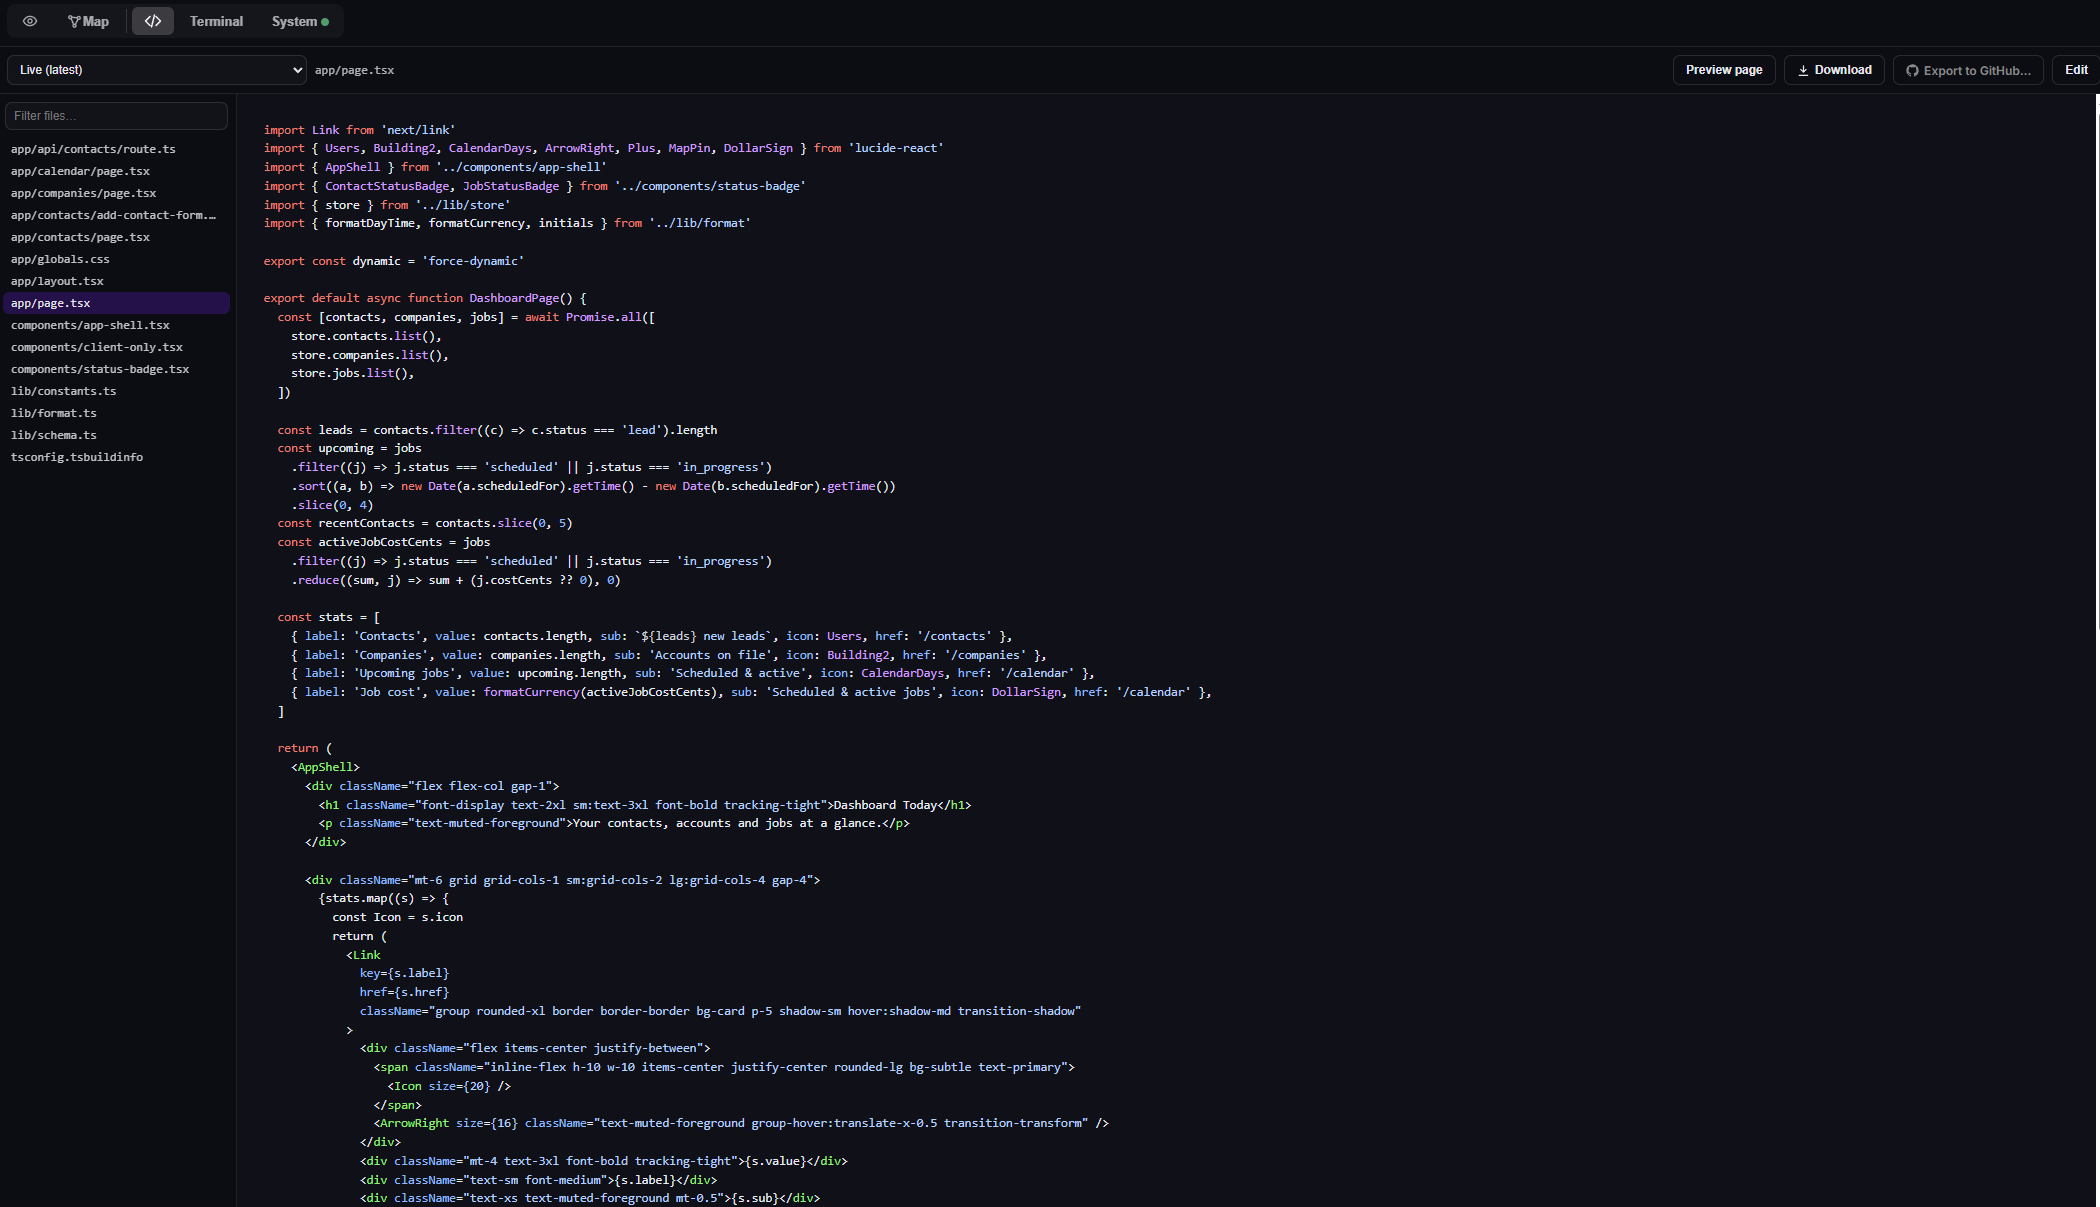Open components/client-only.tsx file
Screen dimensions: 2100x1207
116,347
